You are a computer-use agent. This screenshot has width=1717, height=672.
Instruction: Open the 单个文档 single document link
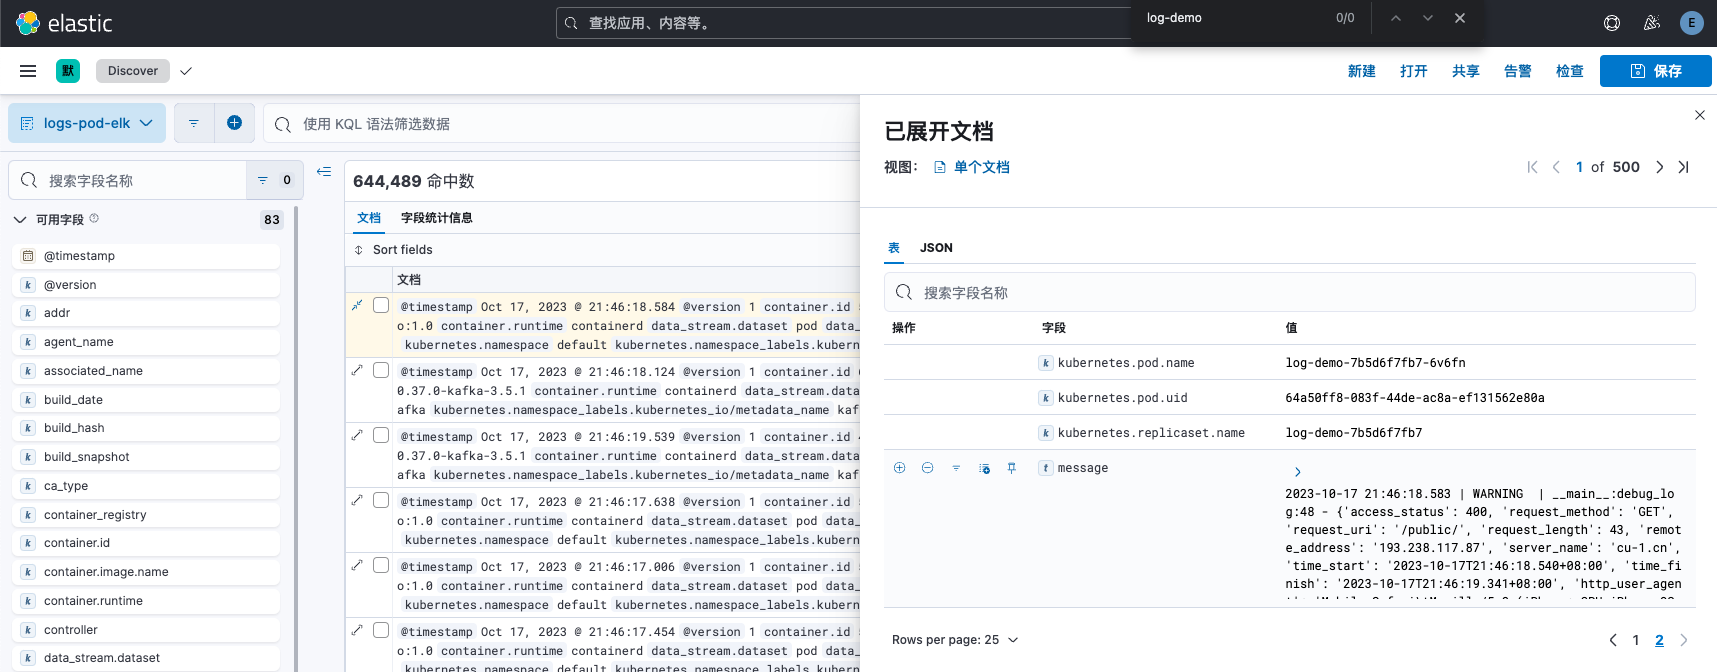pyautogui.click(x=980, y=167)
